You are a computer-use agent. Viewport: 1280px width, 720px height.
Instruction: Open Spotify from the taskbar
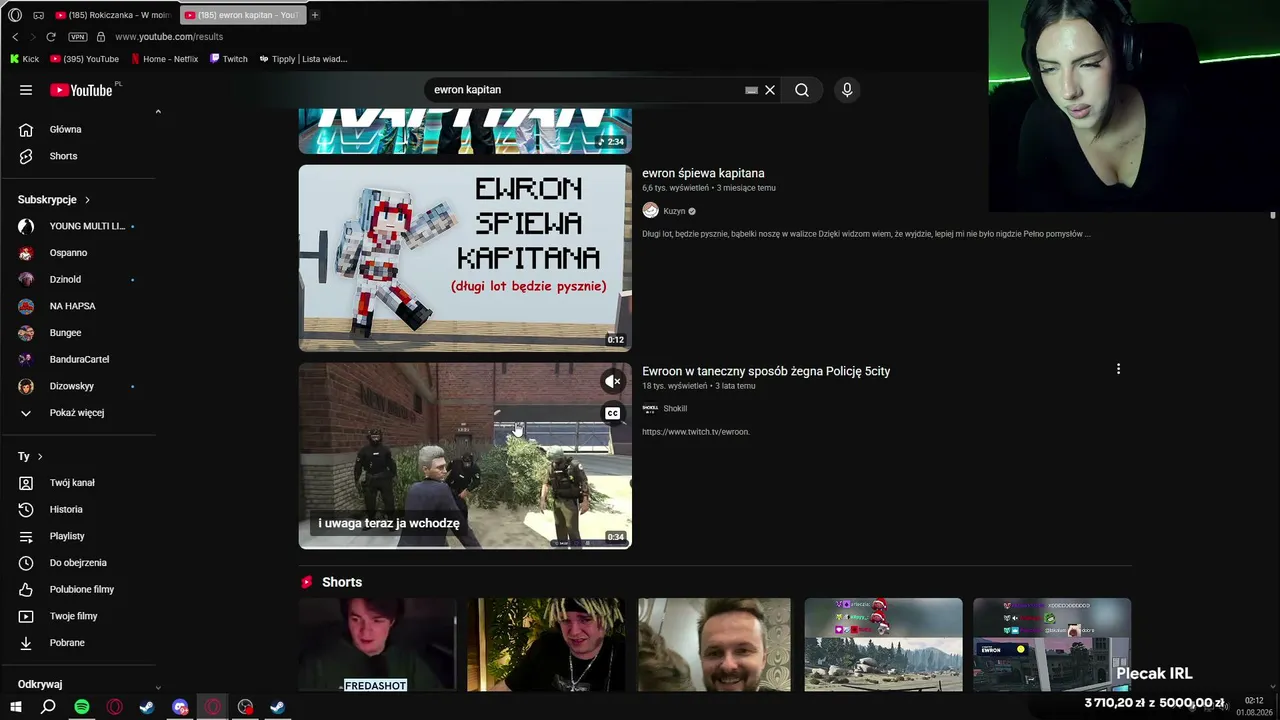point(82,707)
